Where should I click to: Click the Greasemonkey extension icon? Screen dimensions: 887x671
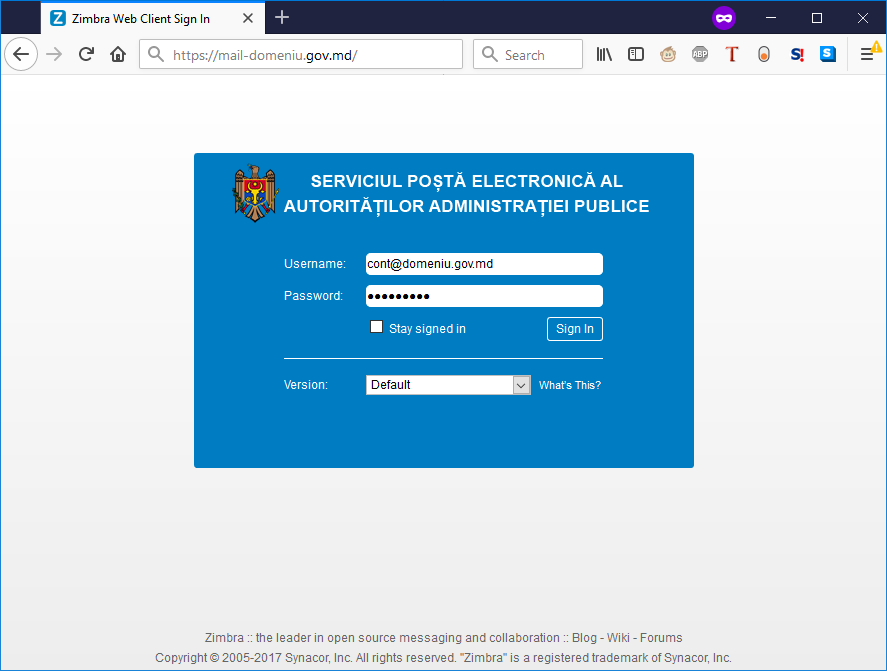point(667,54)
